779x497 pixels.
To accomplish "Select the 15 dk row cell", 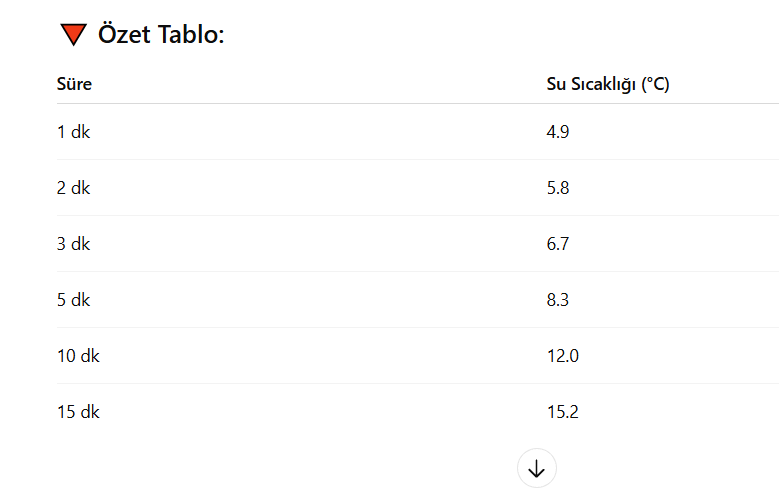I will coord(78,412).
